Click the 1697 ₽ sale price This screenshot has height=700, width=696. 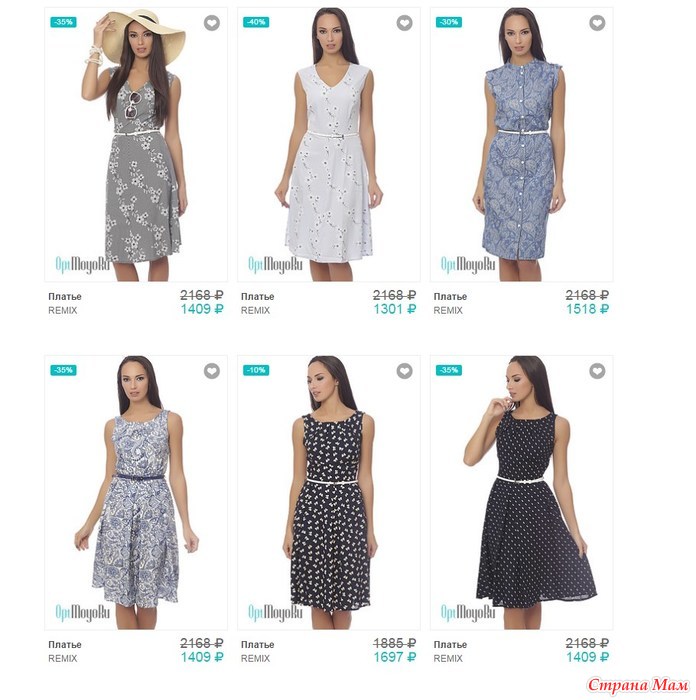tap(395, 657)
